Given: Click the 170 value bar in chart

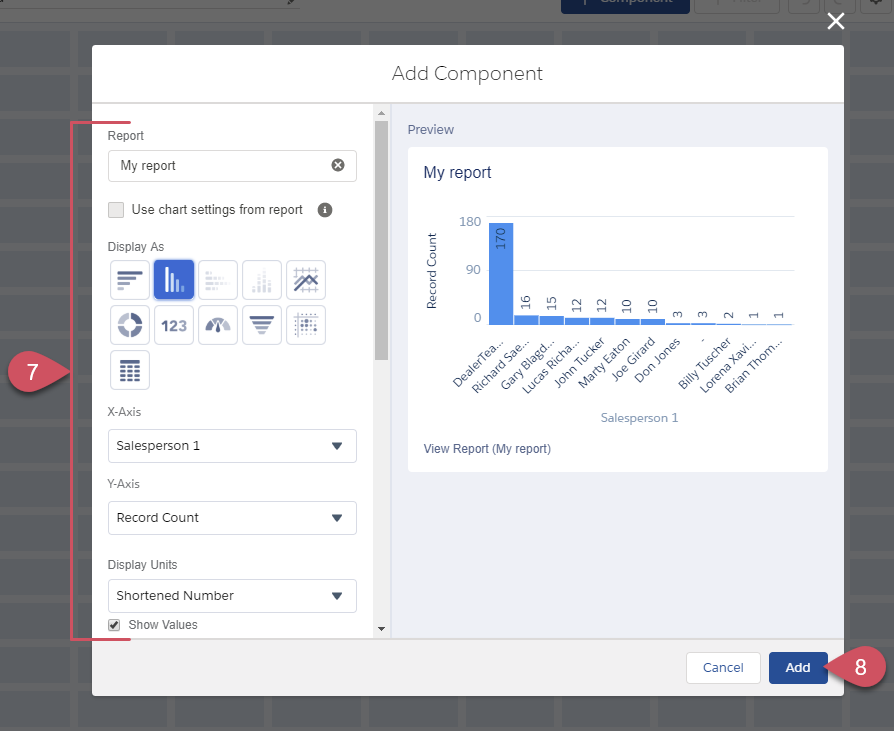Looking at the screenshot, I should pyautogui.click(x=501, y=274).
